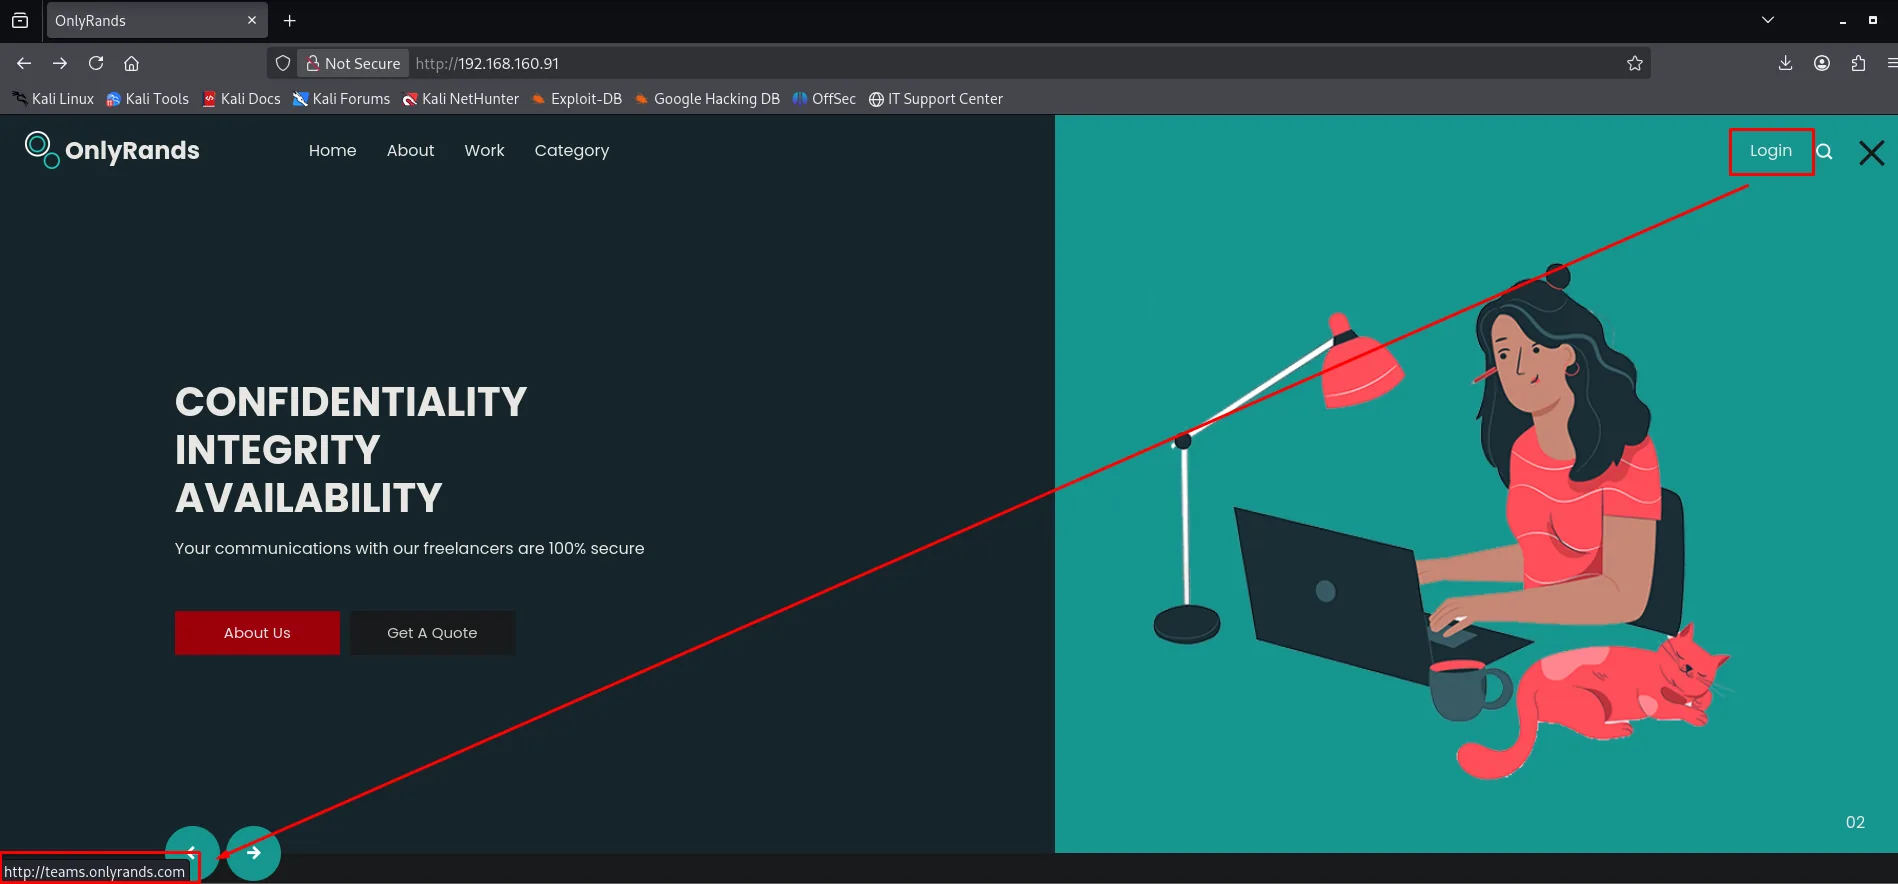
Task: Open the IT Support Center bookmark
Action: click(x=936, y=99)
